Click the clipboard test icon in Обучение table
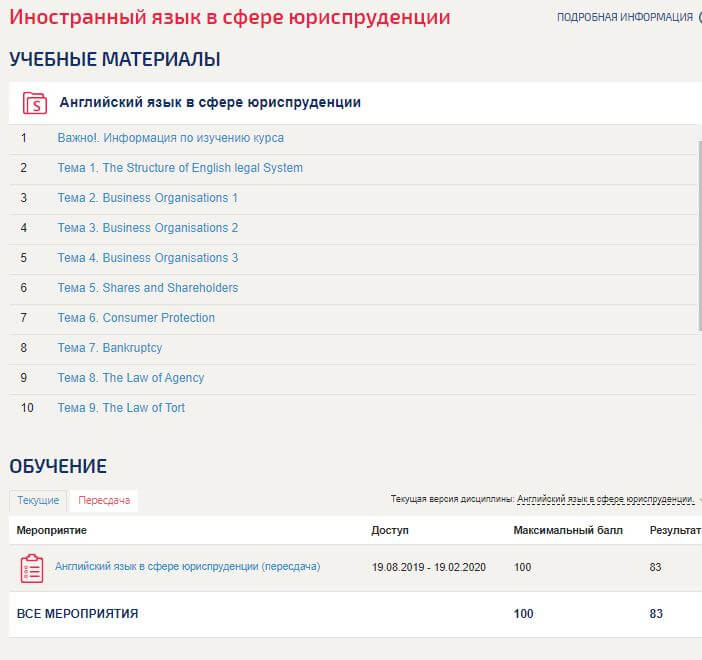 click(x=32, y=567)
